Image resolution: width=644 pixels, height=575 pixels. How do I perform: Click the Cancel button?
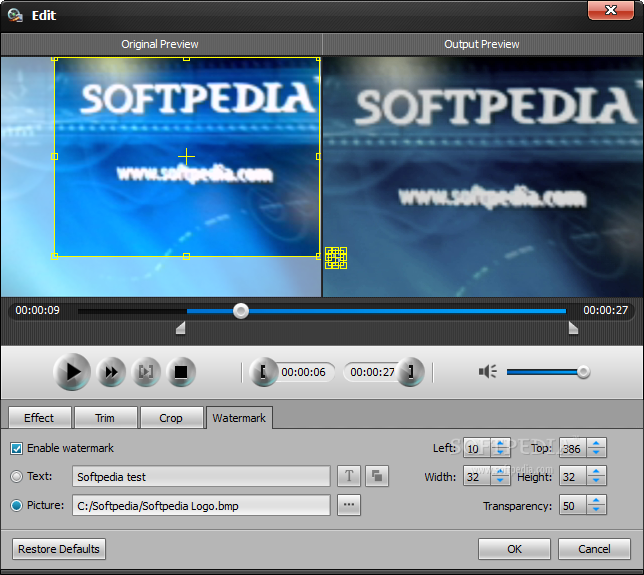594,549
